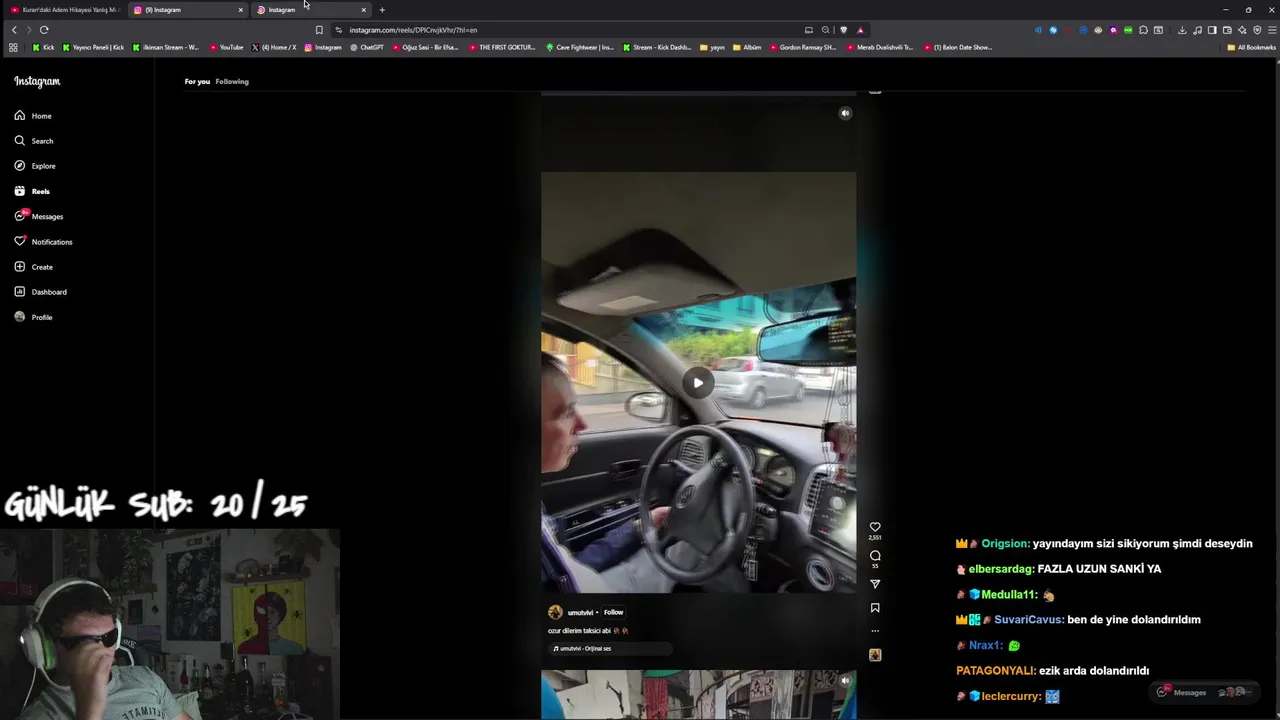This screenshot has height=720, width=1280.
Task: Share the reel with paper plane icon
Action: coord(875,584)
